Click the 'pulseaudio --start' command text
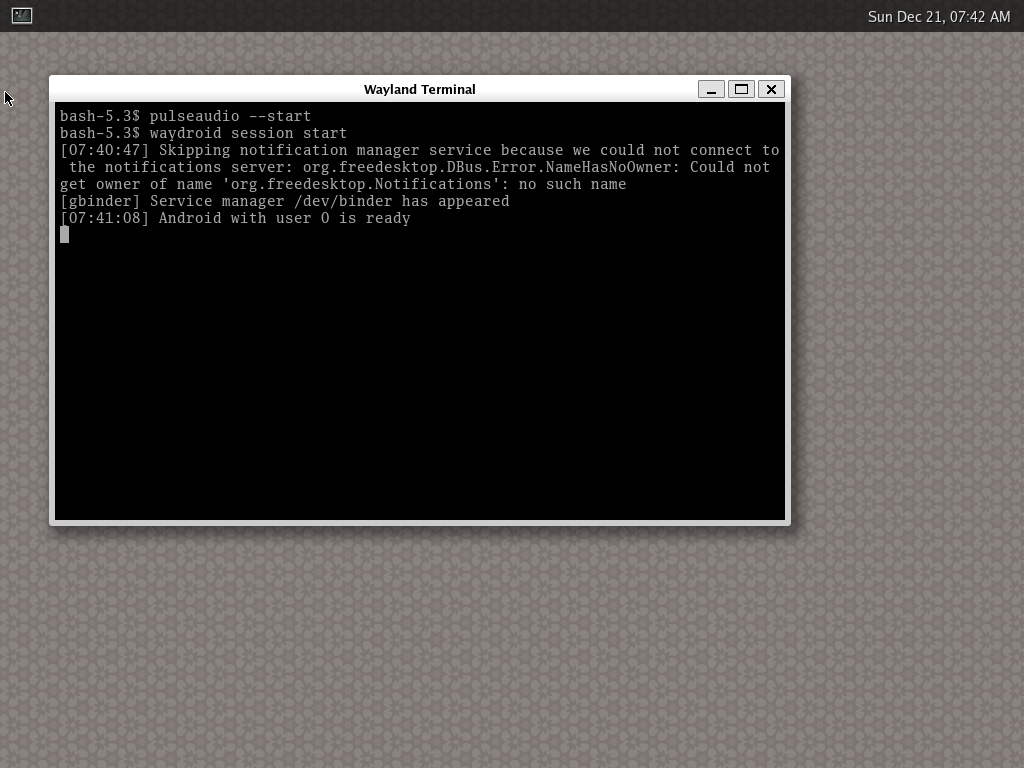 pos(230,116)
